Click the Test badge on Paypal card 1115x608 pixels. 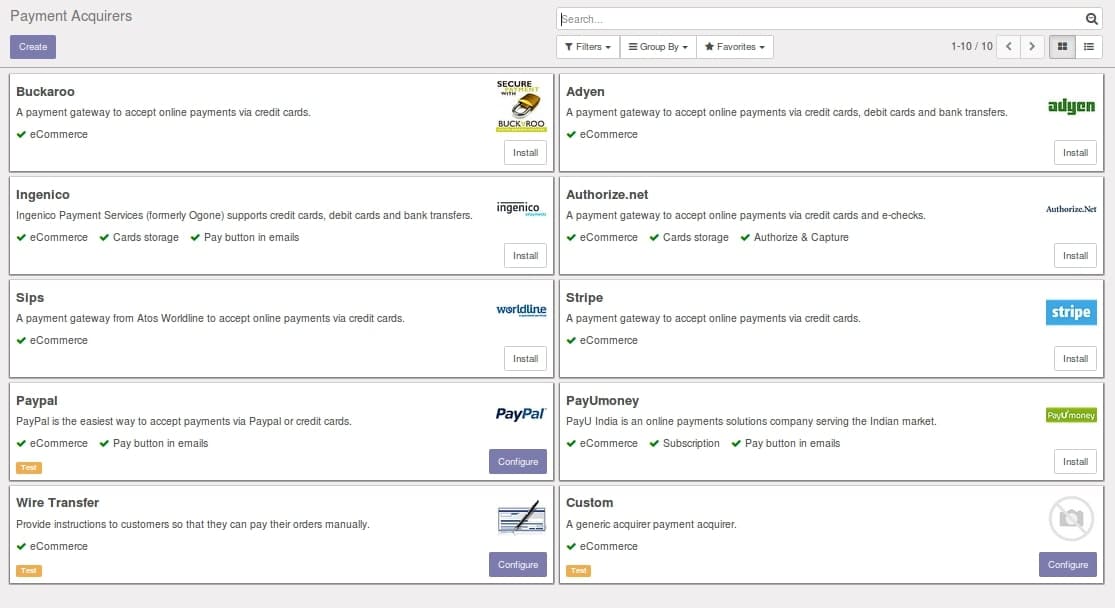[29, 468]
